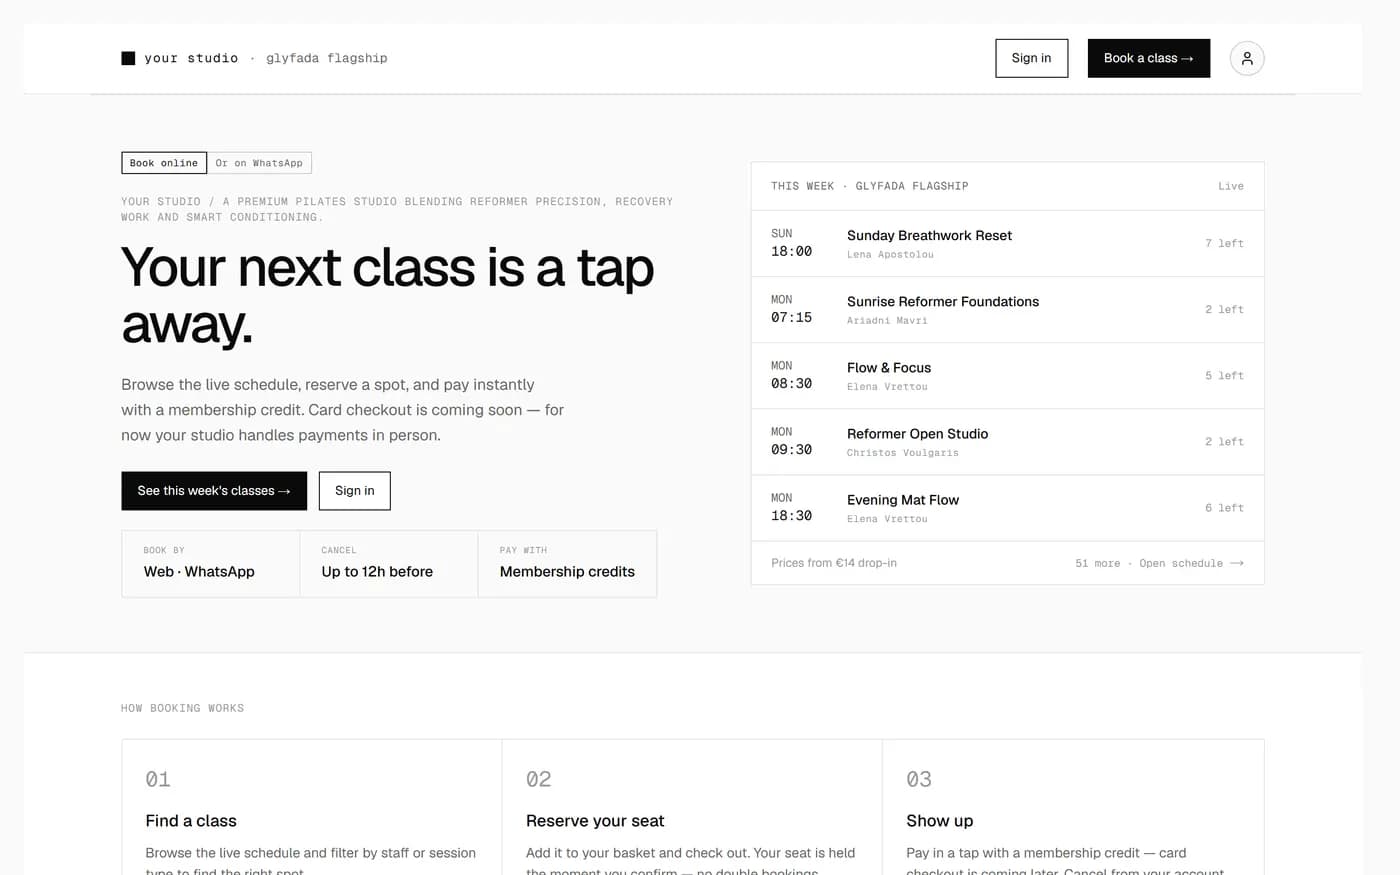Image resolution: width=1400 pixels, height=875 pixels.
Task: Click the Open schedule arrow link
Action: click(x=1191, y=563)
